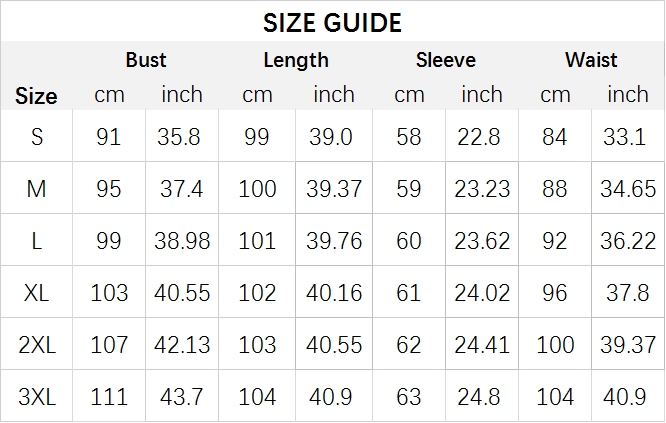Select the 3XL size row label

(x=37, y=397)
